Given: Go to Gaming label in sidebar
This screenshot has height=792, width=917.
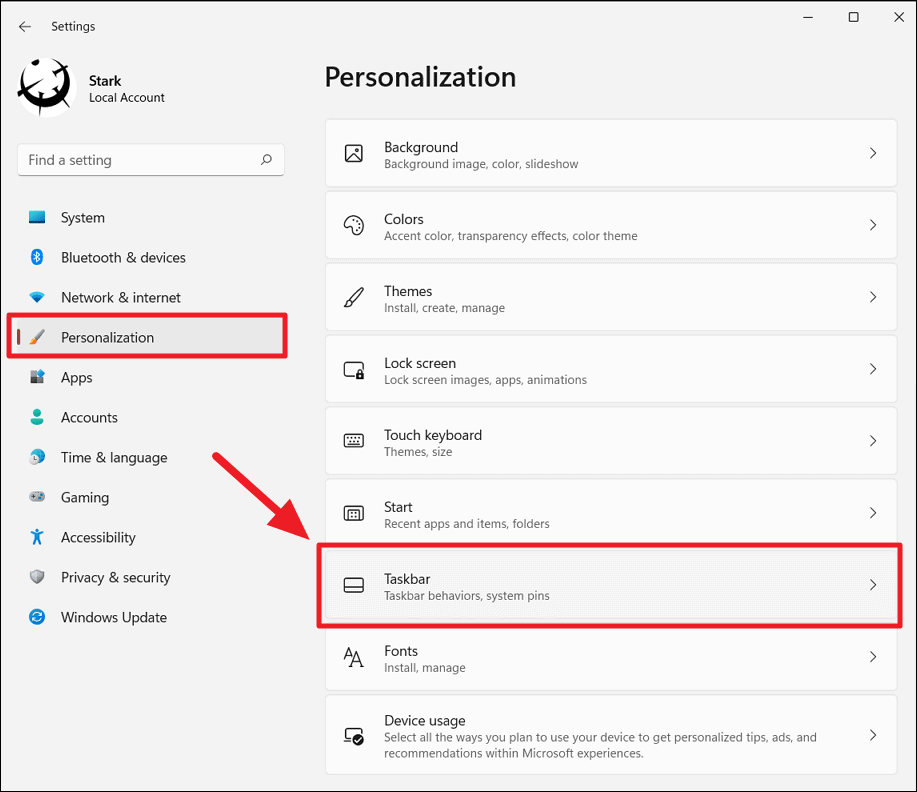Looking at the screenshot, I should click(85, 498).
